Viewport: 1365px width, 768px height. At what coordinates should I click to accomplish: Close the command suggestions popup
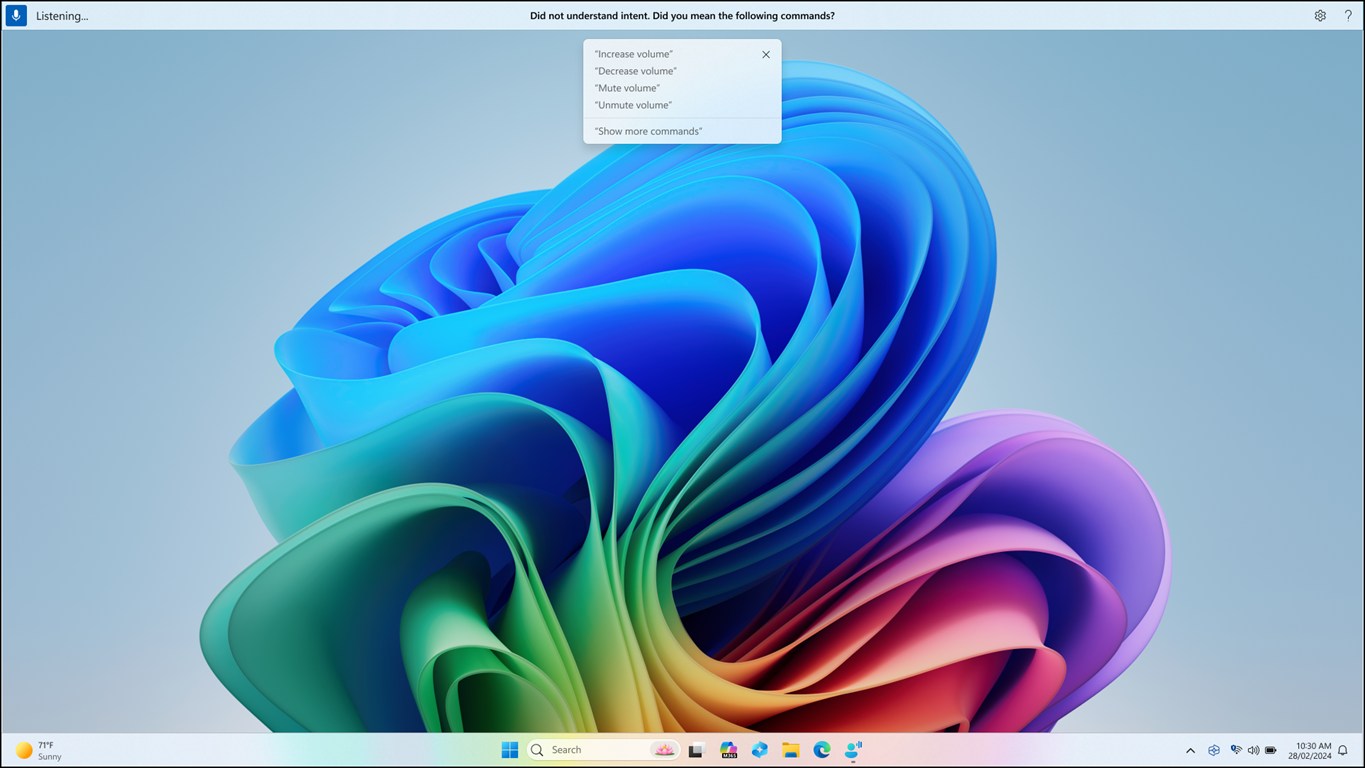[766, 55]
